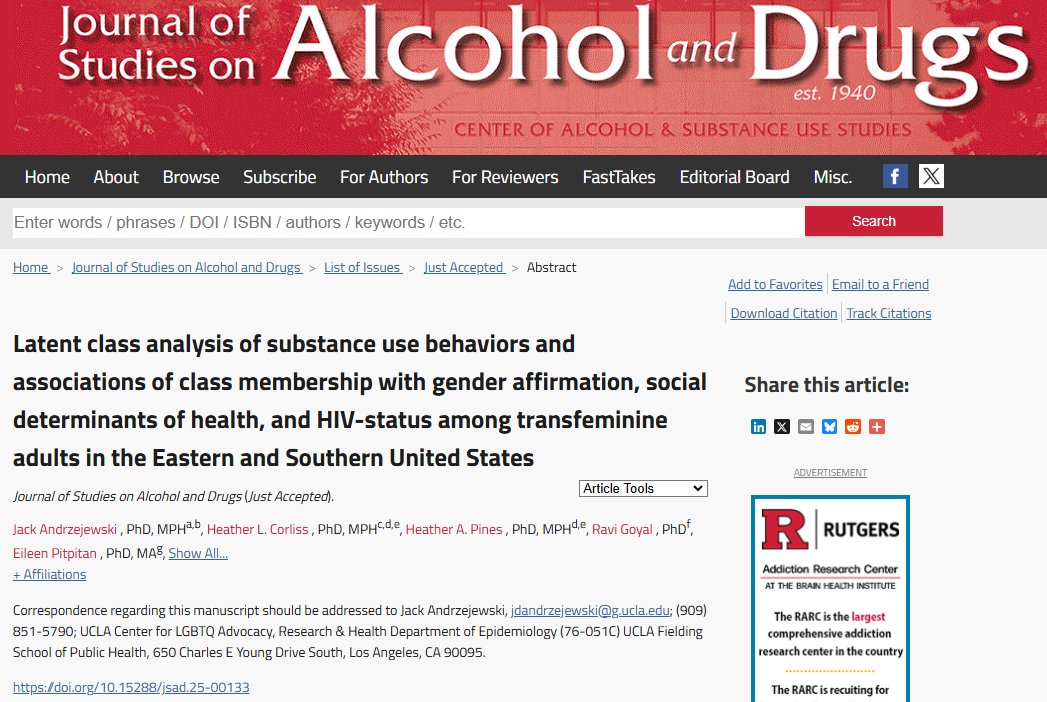This screenshot has height=702, width=1047.
Task: Open the For Authors menu
Action: [x=384, y=177]
